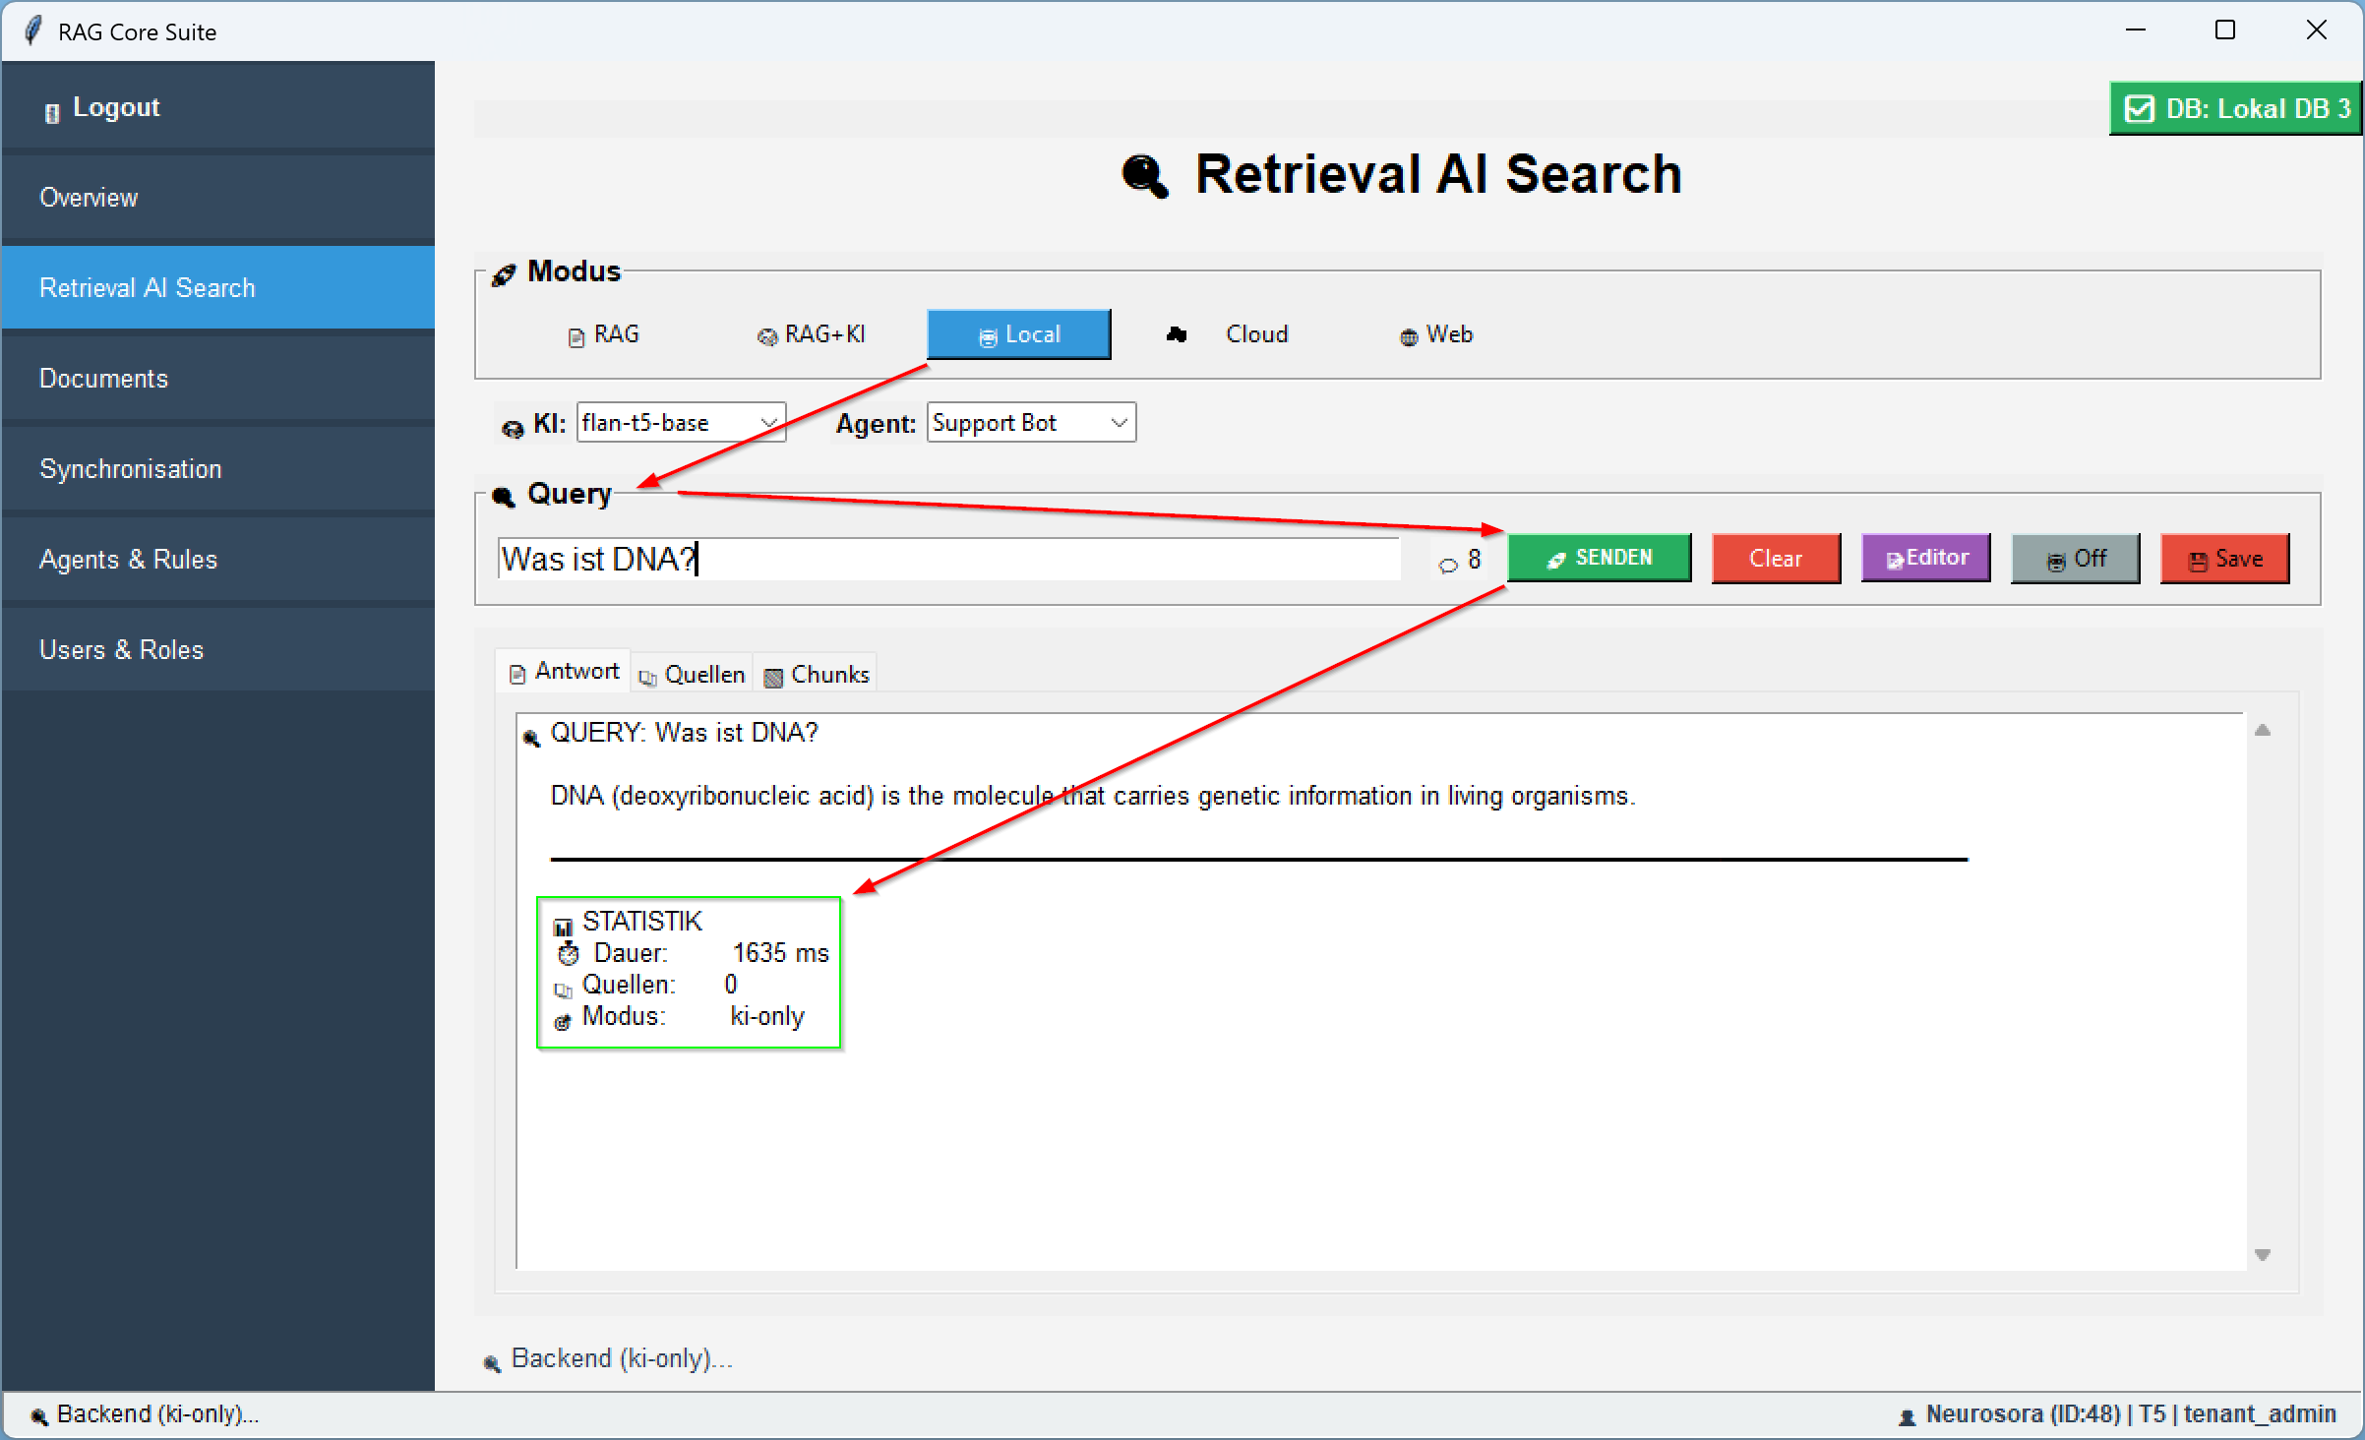Click the rocket icon next to Modus
Viewport: 2365px width, 1440px height.
pos(504,274)
